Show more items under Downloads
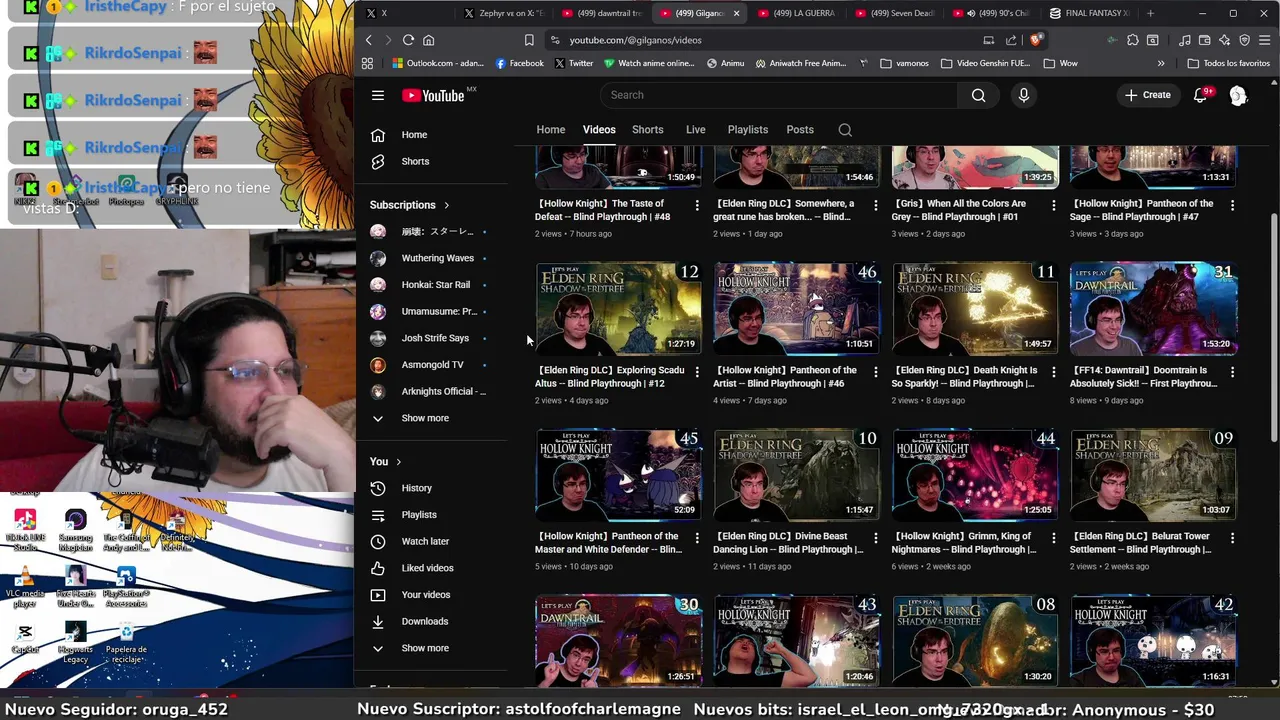1280x720 pixels. coord(425,648)
